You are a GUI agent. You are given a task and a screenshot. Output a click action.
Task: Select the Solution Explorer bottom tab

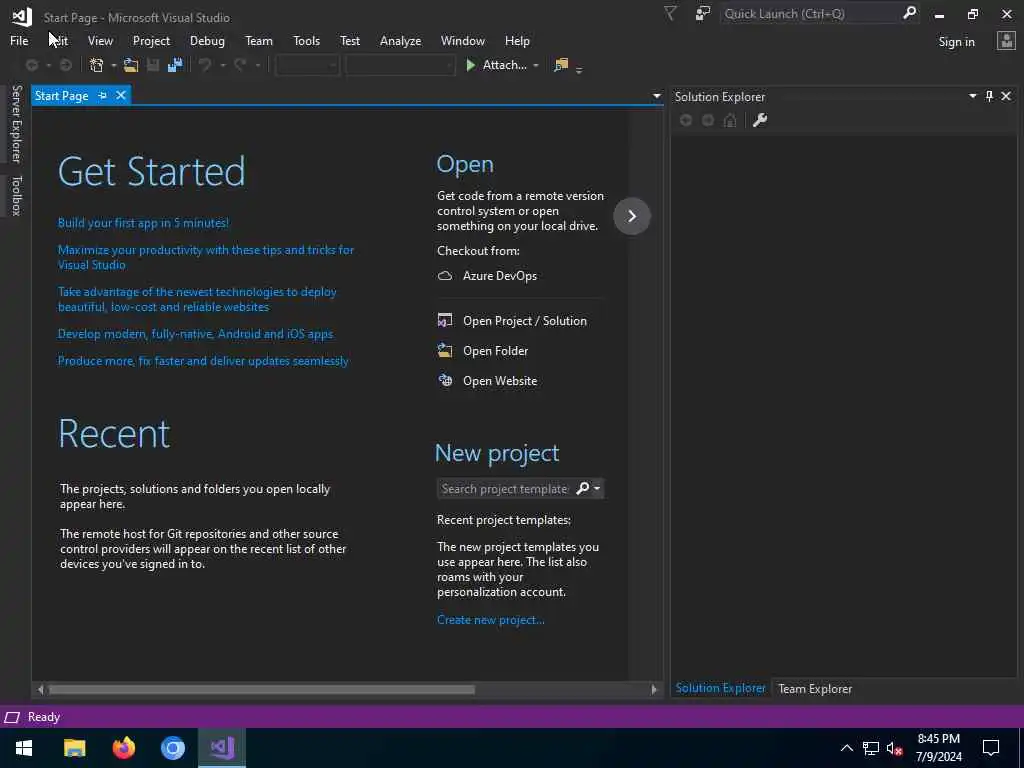[720, 688]
